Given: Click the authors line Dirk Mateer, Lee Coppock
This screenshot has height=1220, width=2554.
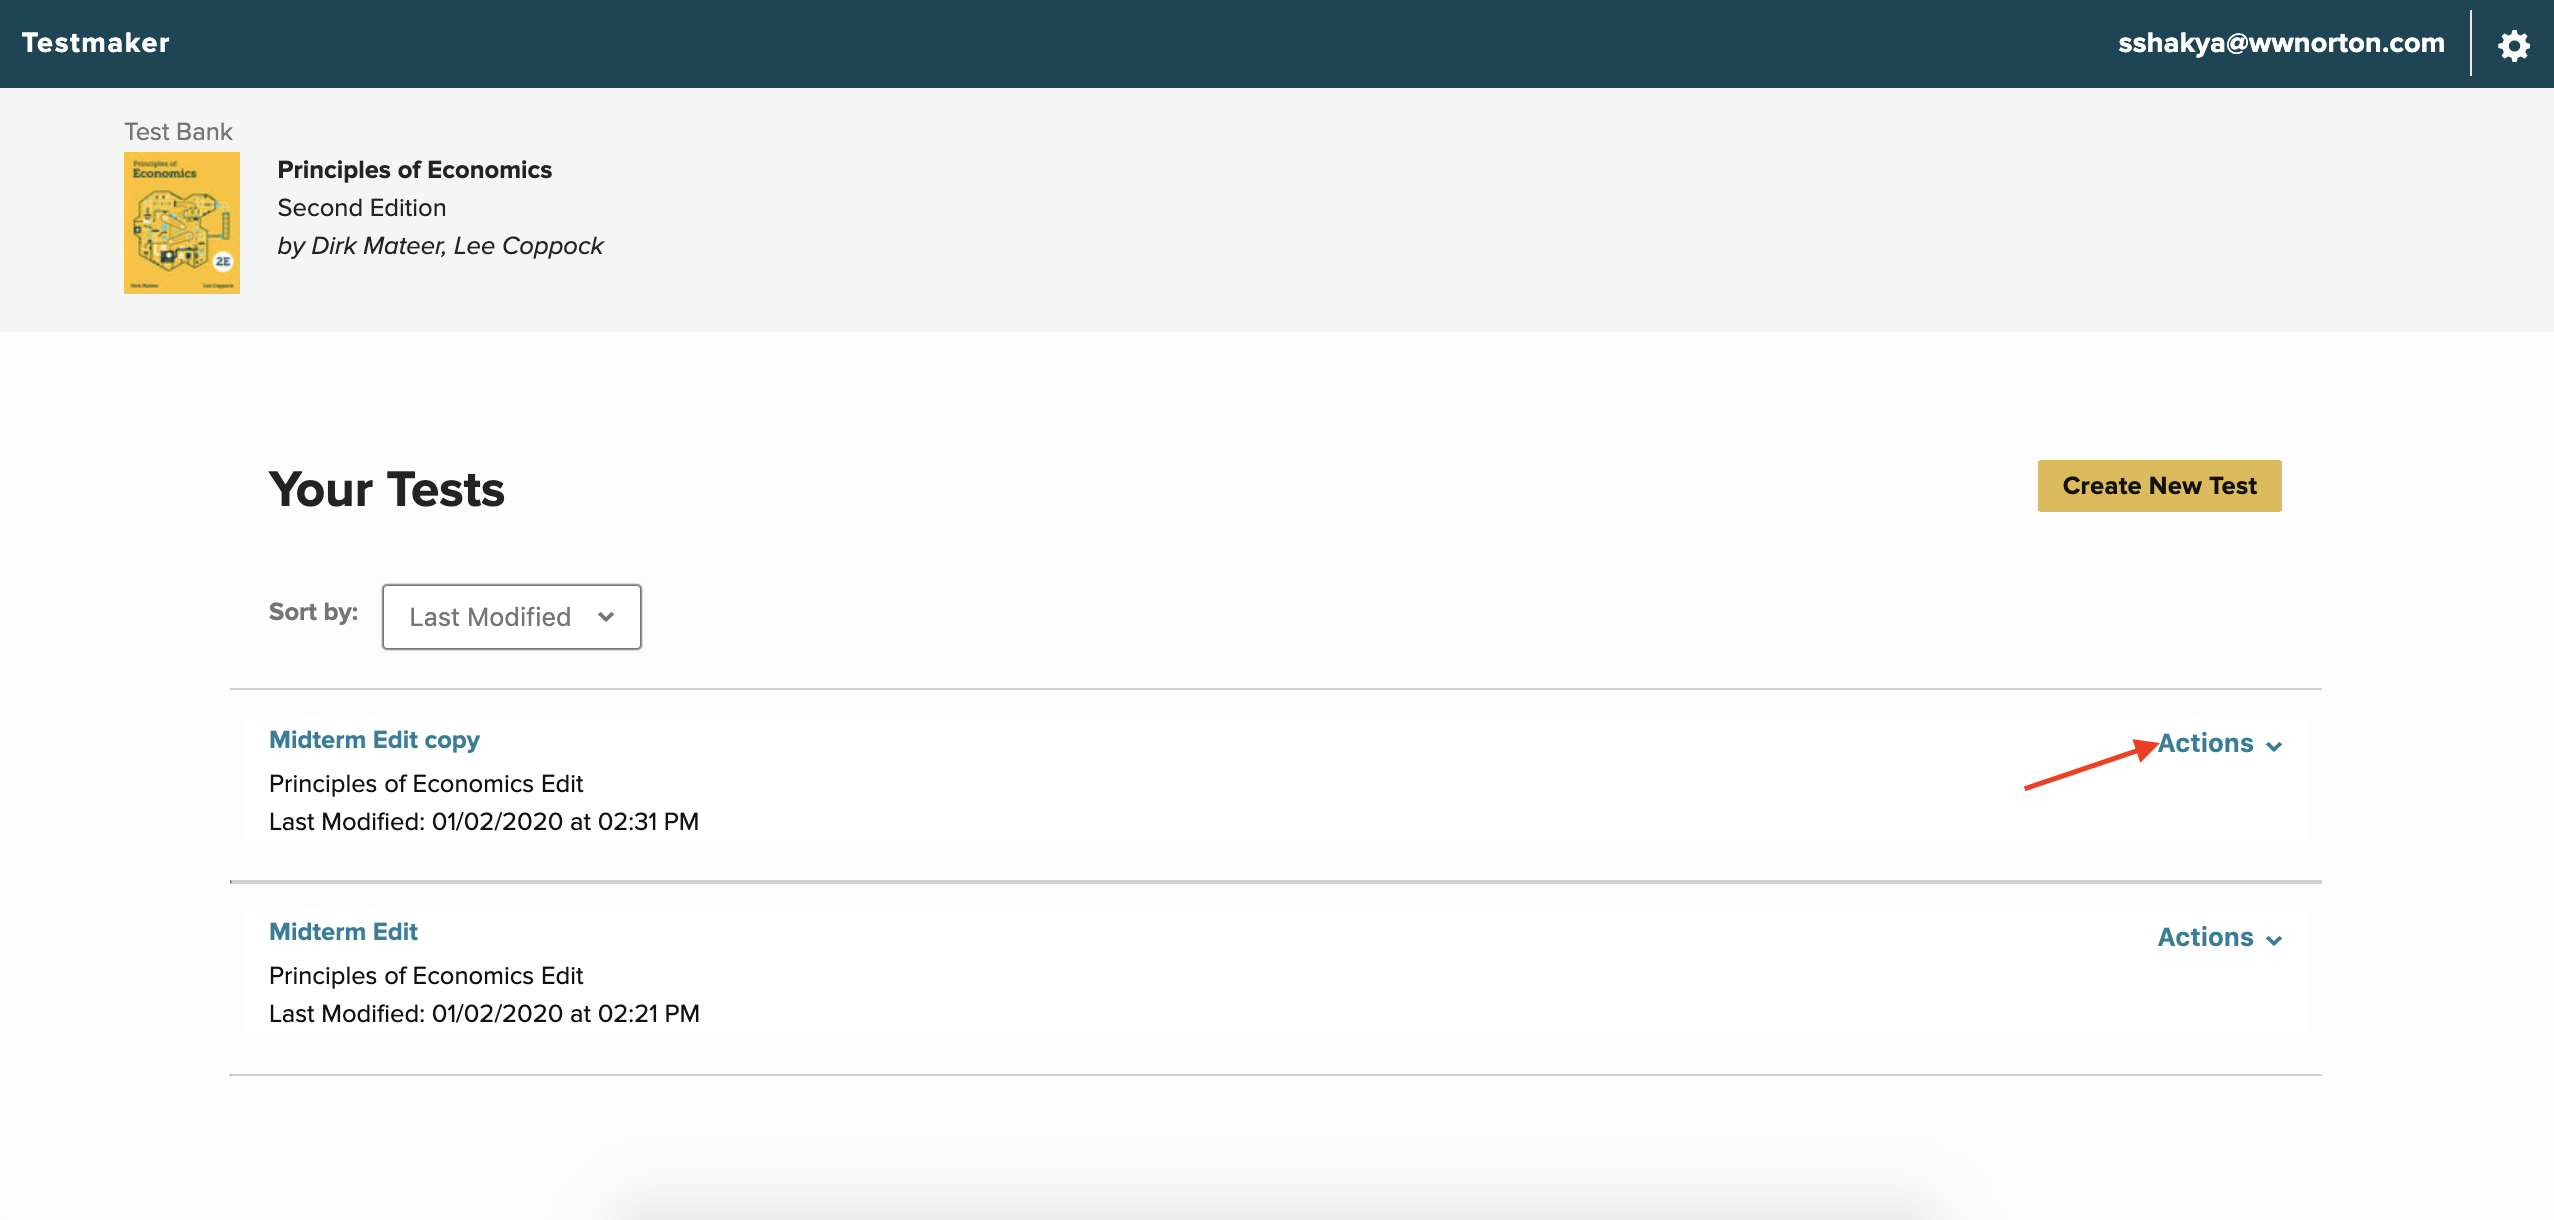Looking at the screenshot, I should [x=440, y=246].
